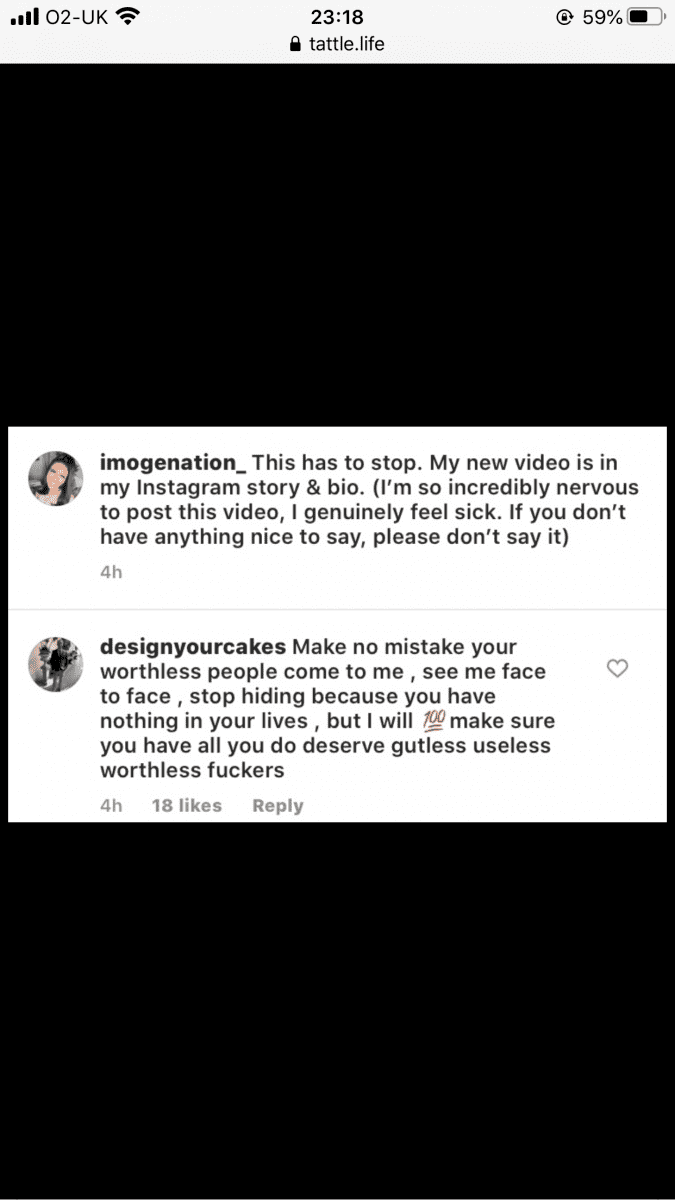Tap the designyourcakes profile avatar
This screenshot has height=1200, width=675.
[x=55, y=662]
